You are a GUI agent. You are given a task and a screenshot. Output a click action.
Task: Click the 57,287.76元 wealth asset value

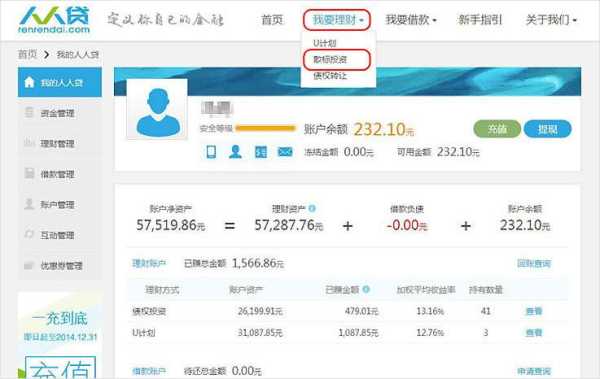point(289,225)
